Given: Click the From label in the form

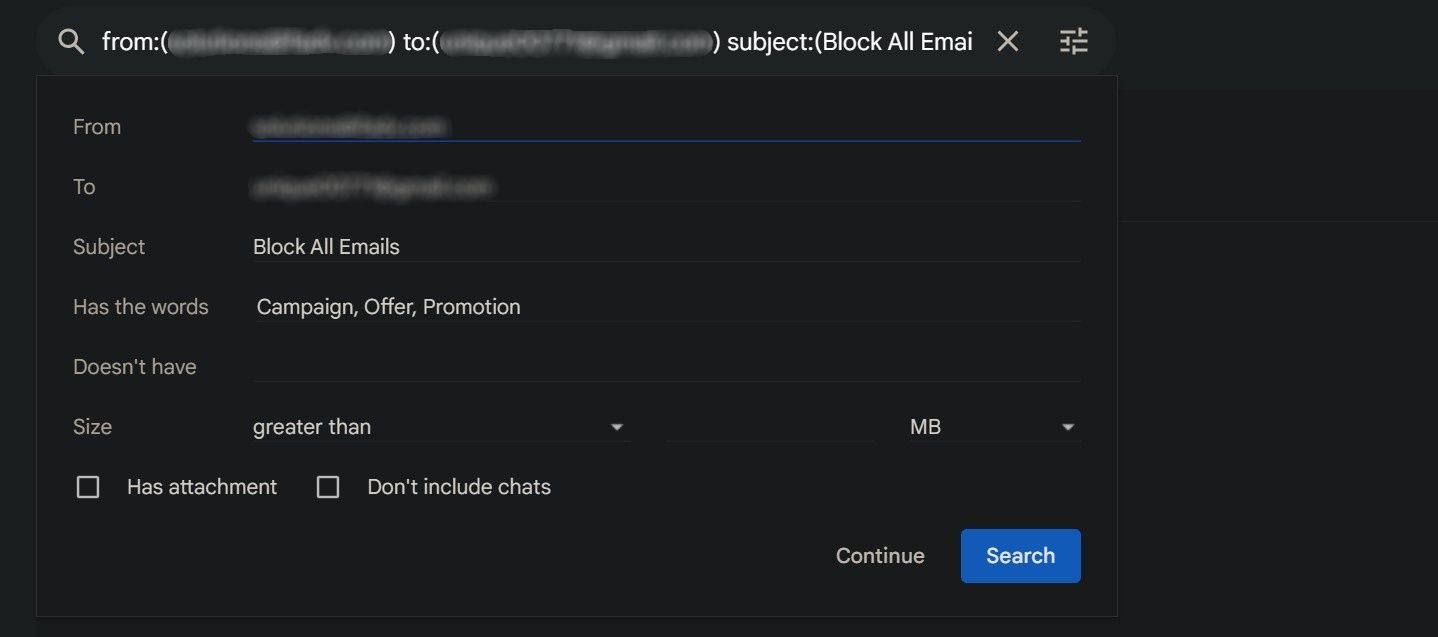Looking at the screenshot, I should click(x=96, y=126).
